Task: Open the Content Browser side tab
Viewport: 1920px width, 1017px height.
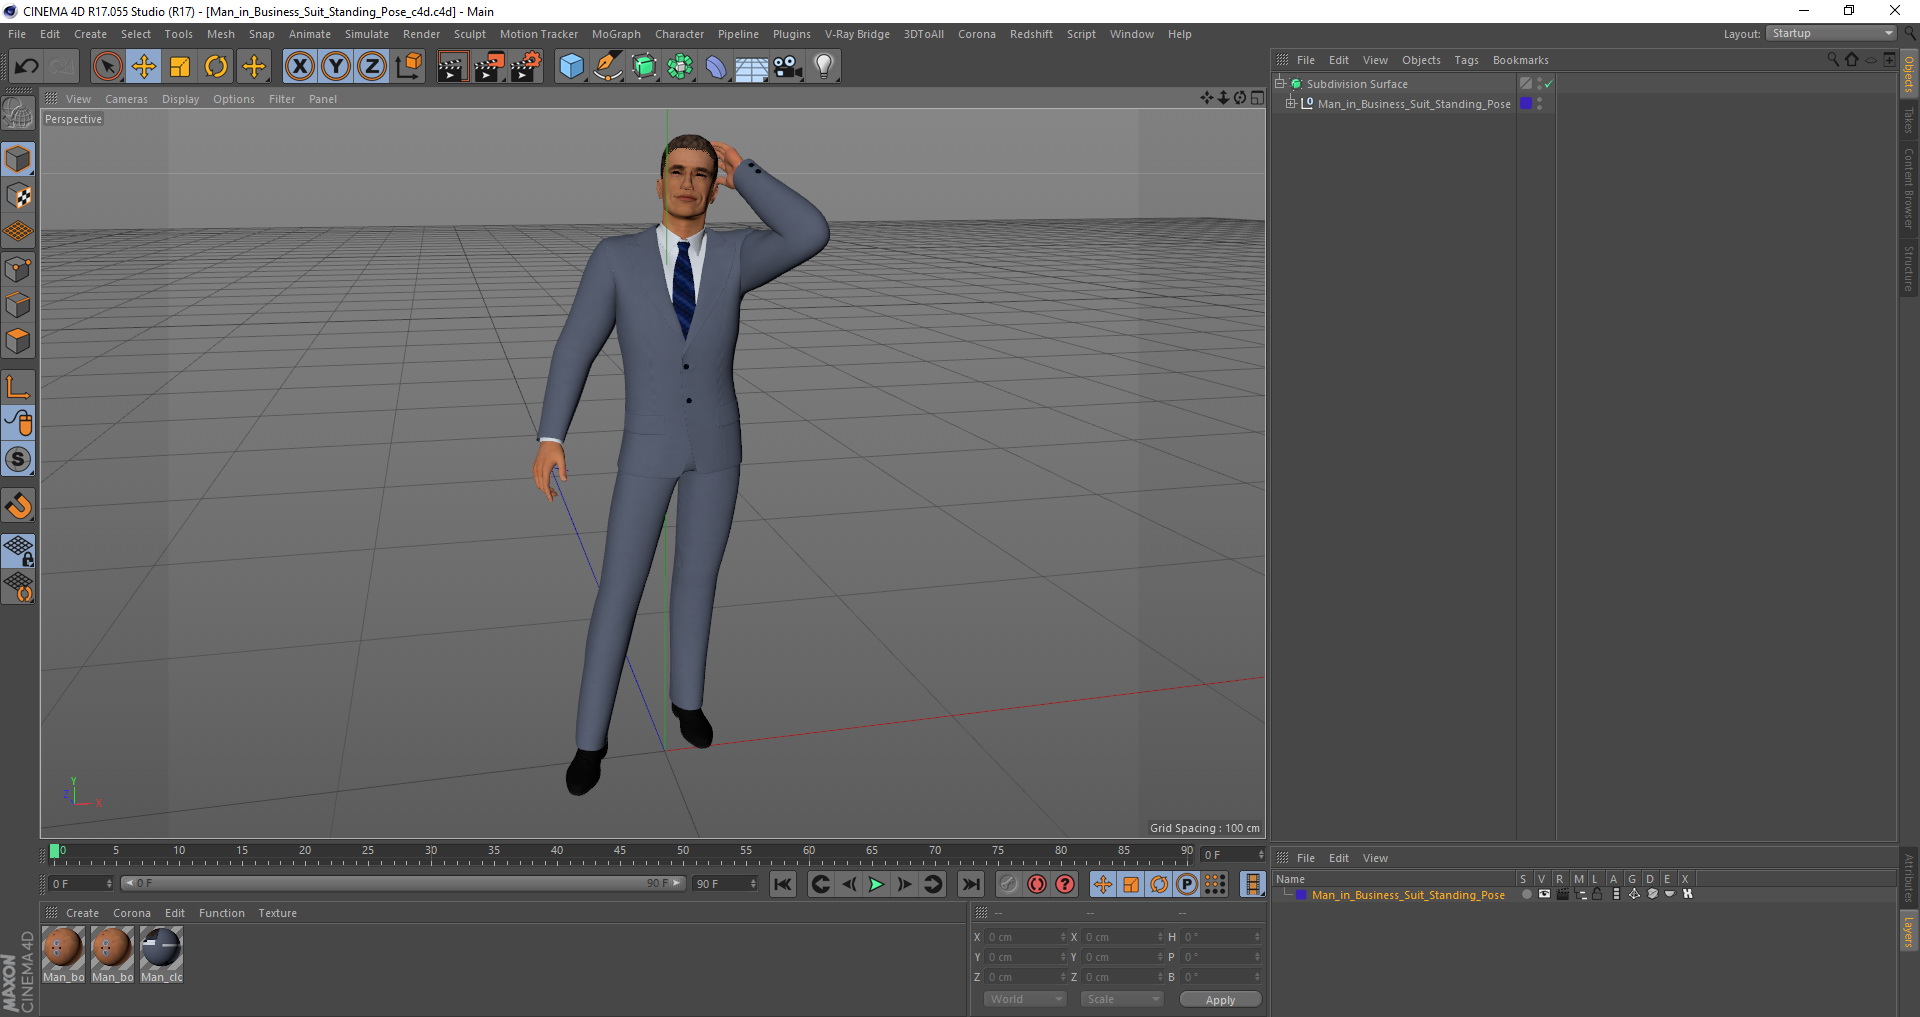Action: pos(1909,188)
